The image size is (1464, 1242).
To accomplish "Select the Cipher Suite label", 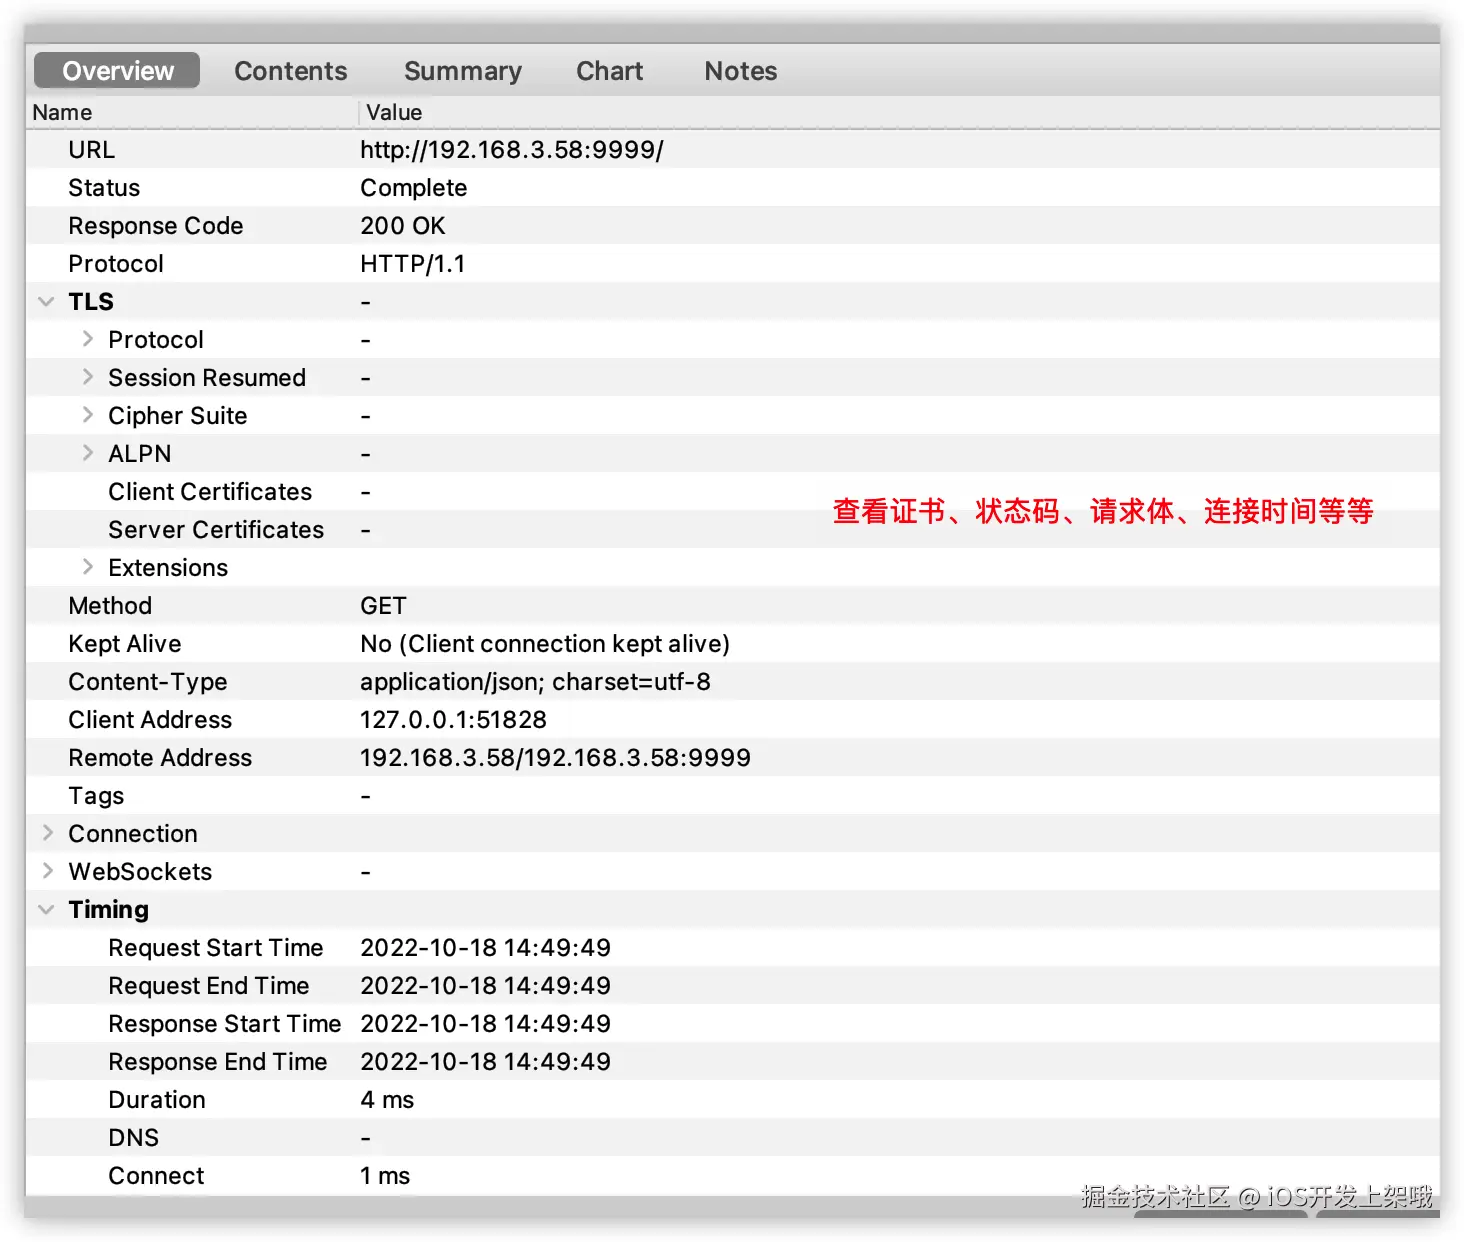I will (178, 416).
